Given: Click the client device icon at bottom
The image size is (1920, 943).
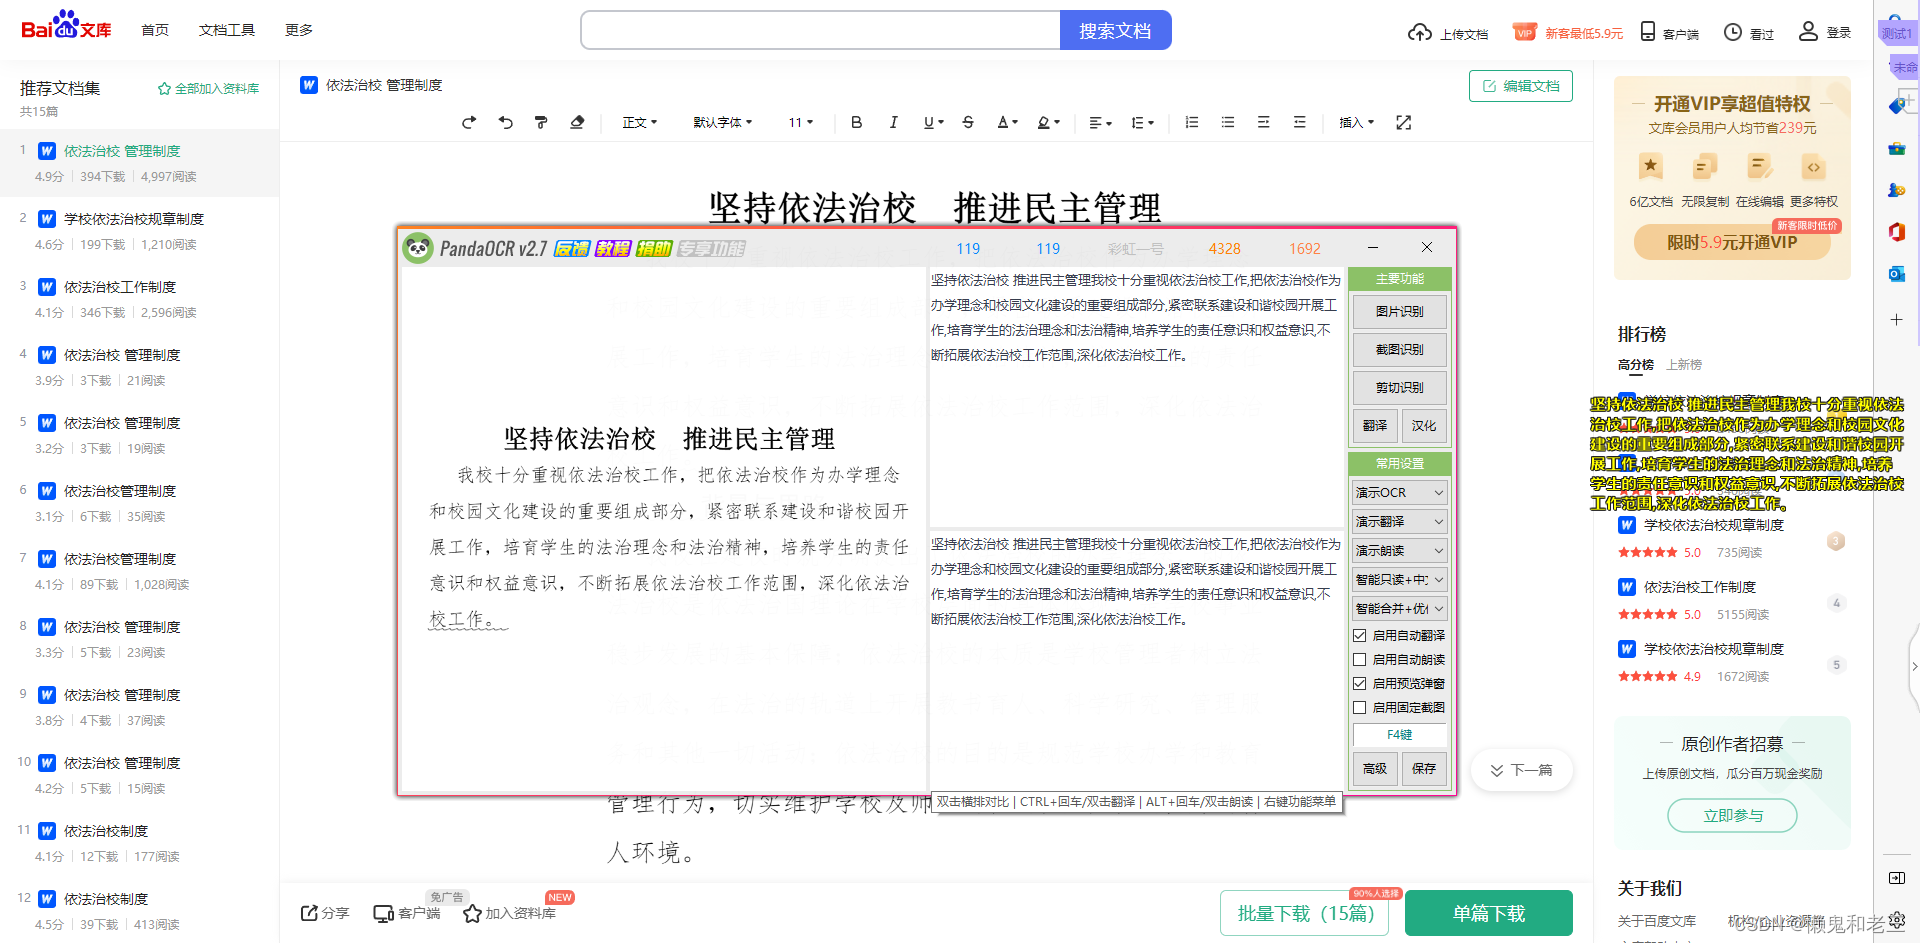Looking at the screenshot, I should click(x=383, y=913).
